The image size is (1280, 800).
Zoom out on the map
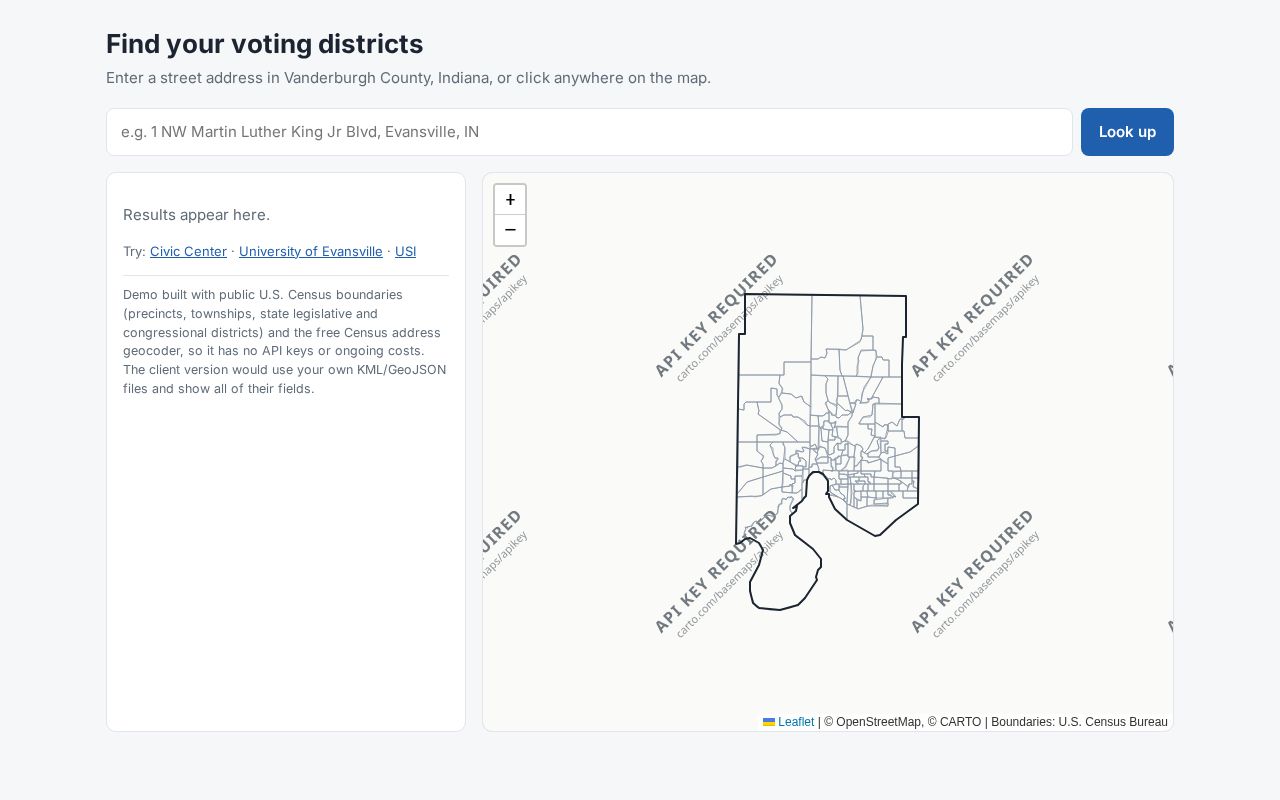coord(510,230)
